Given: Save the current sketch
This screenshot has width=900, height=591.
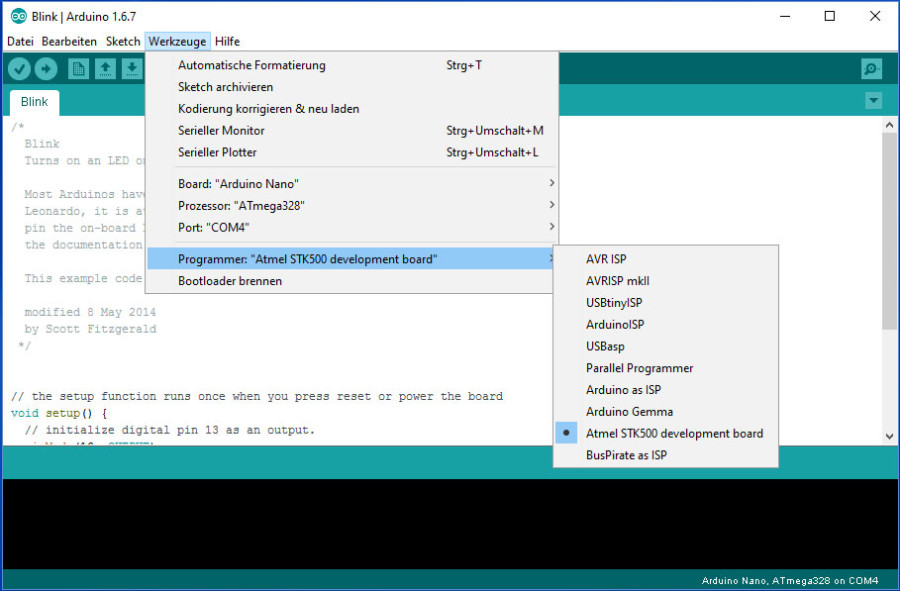Looking at the screenshot, I should click(132, 68).
